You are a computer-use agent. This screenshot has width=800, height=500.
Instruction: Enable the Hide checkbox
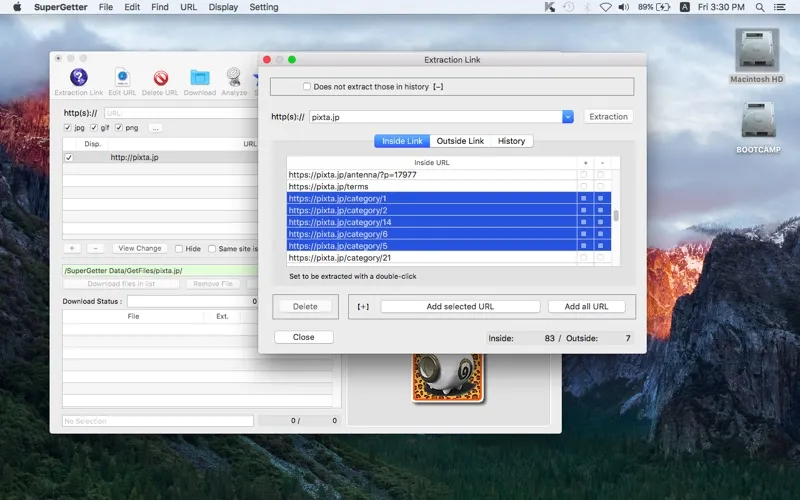point(179,249)
